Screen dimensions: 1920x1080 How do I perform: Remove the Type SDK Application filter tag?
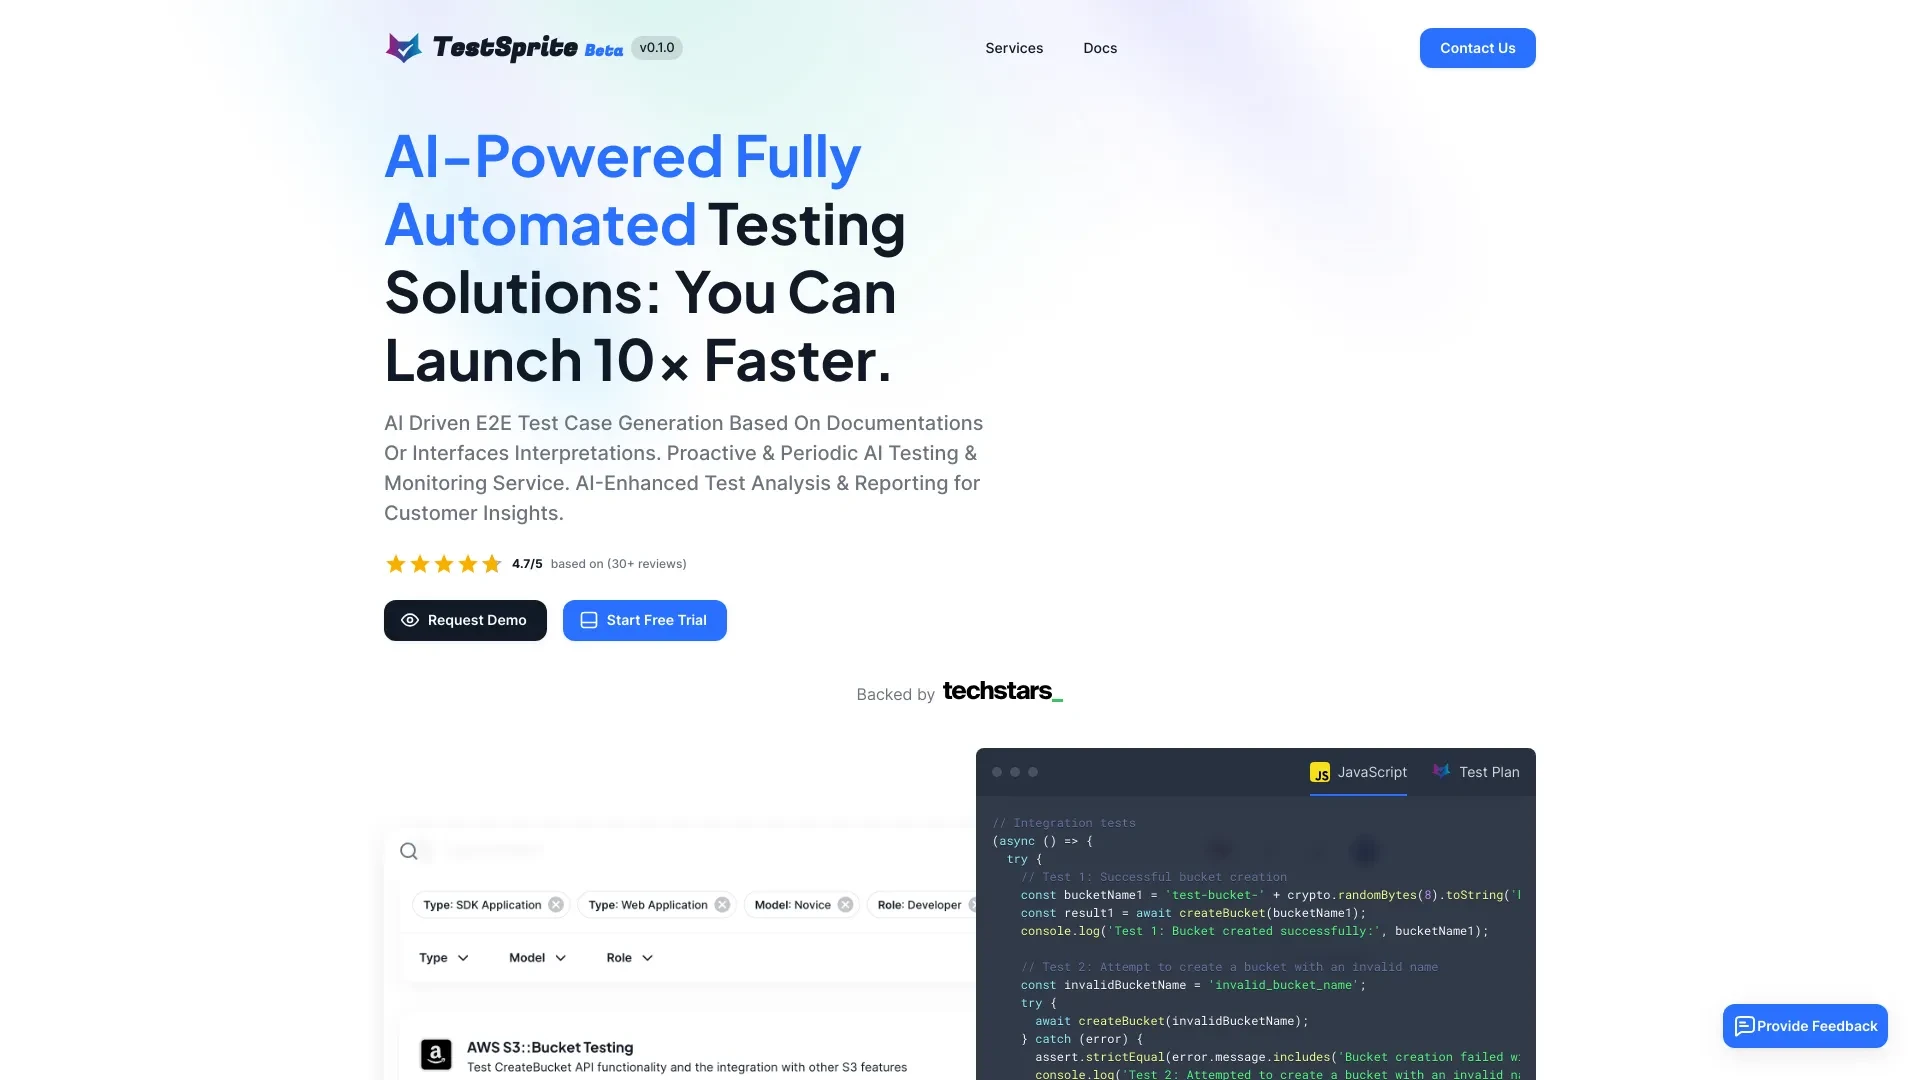pos(556,905)
